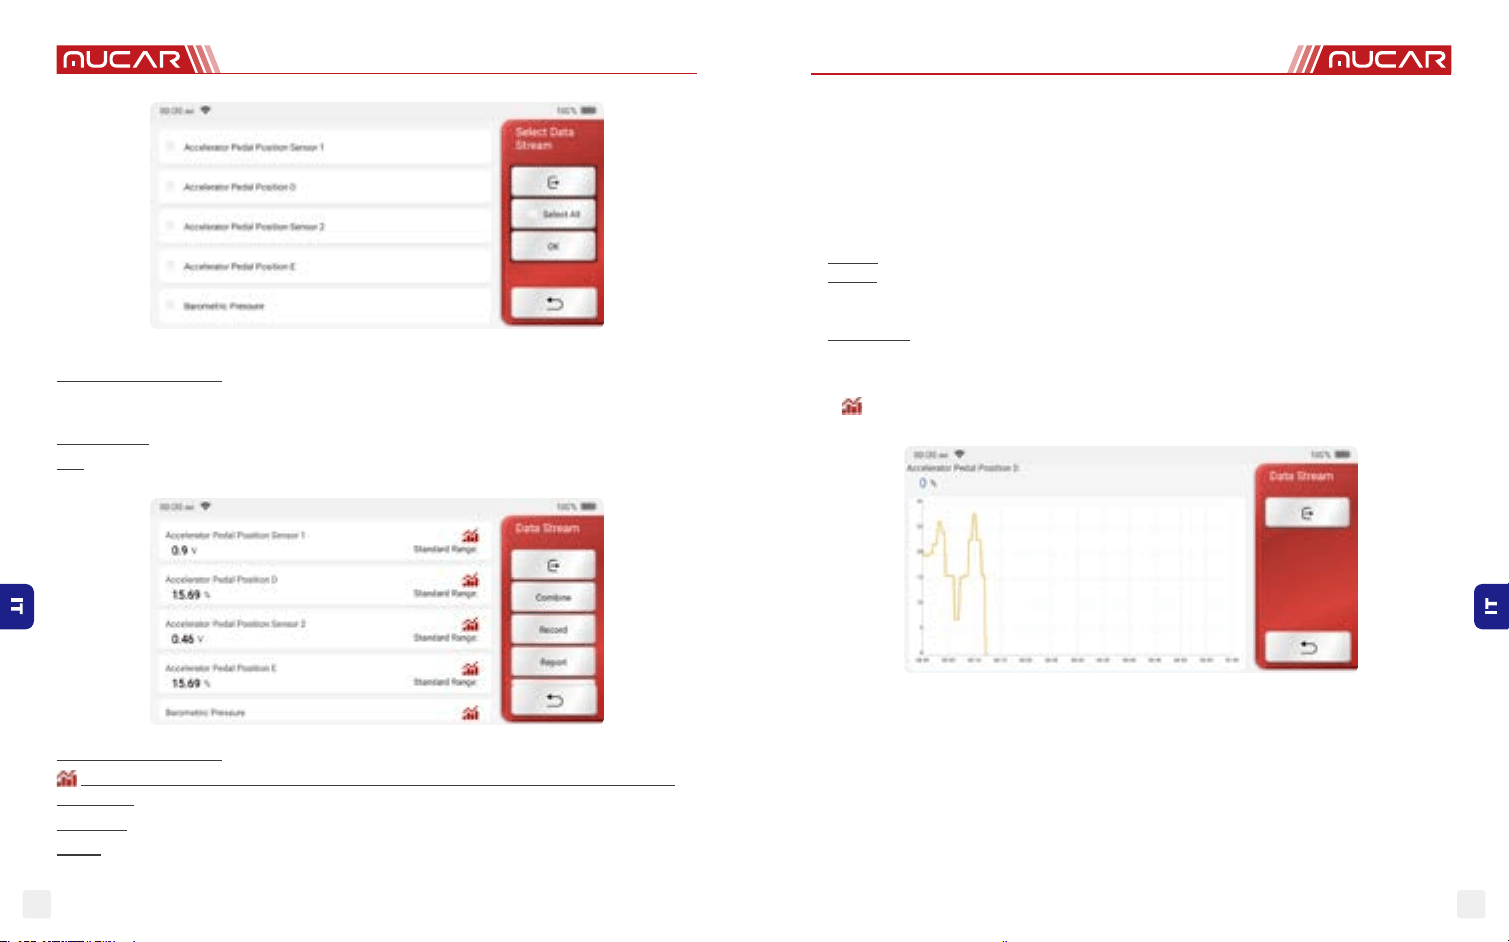Open graph icon for Accelerator Pedal Position E value
The image size is (1509, 942).
tap(470, 668)
